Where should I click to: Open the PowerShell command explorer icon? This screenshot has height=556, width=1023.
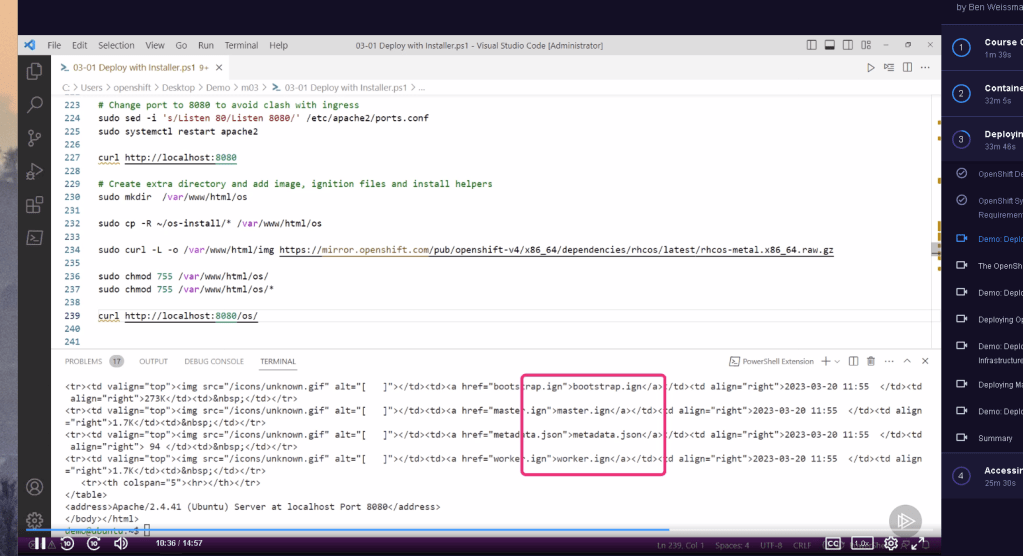coord(35,238)
